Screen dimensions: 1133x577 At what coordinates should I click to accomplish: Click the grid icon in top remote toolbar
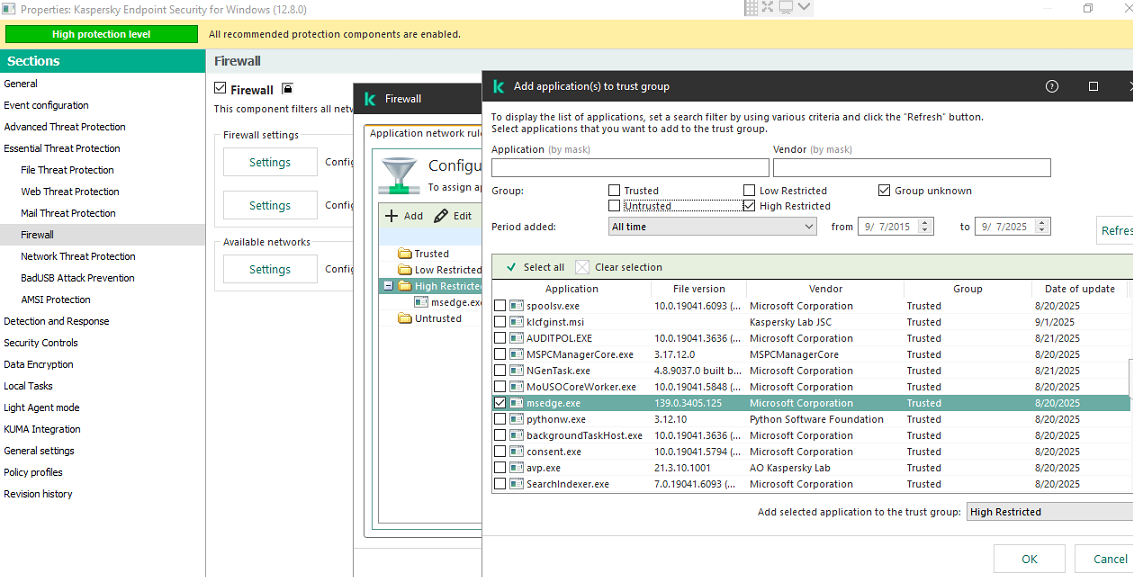tap(751, 7)
